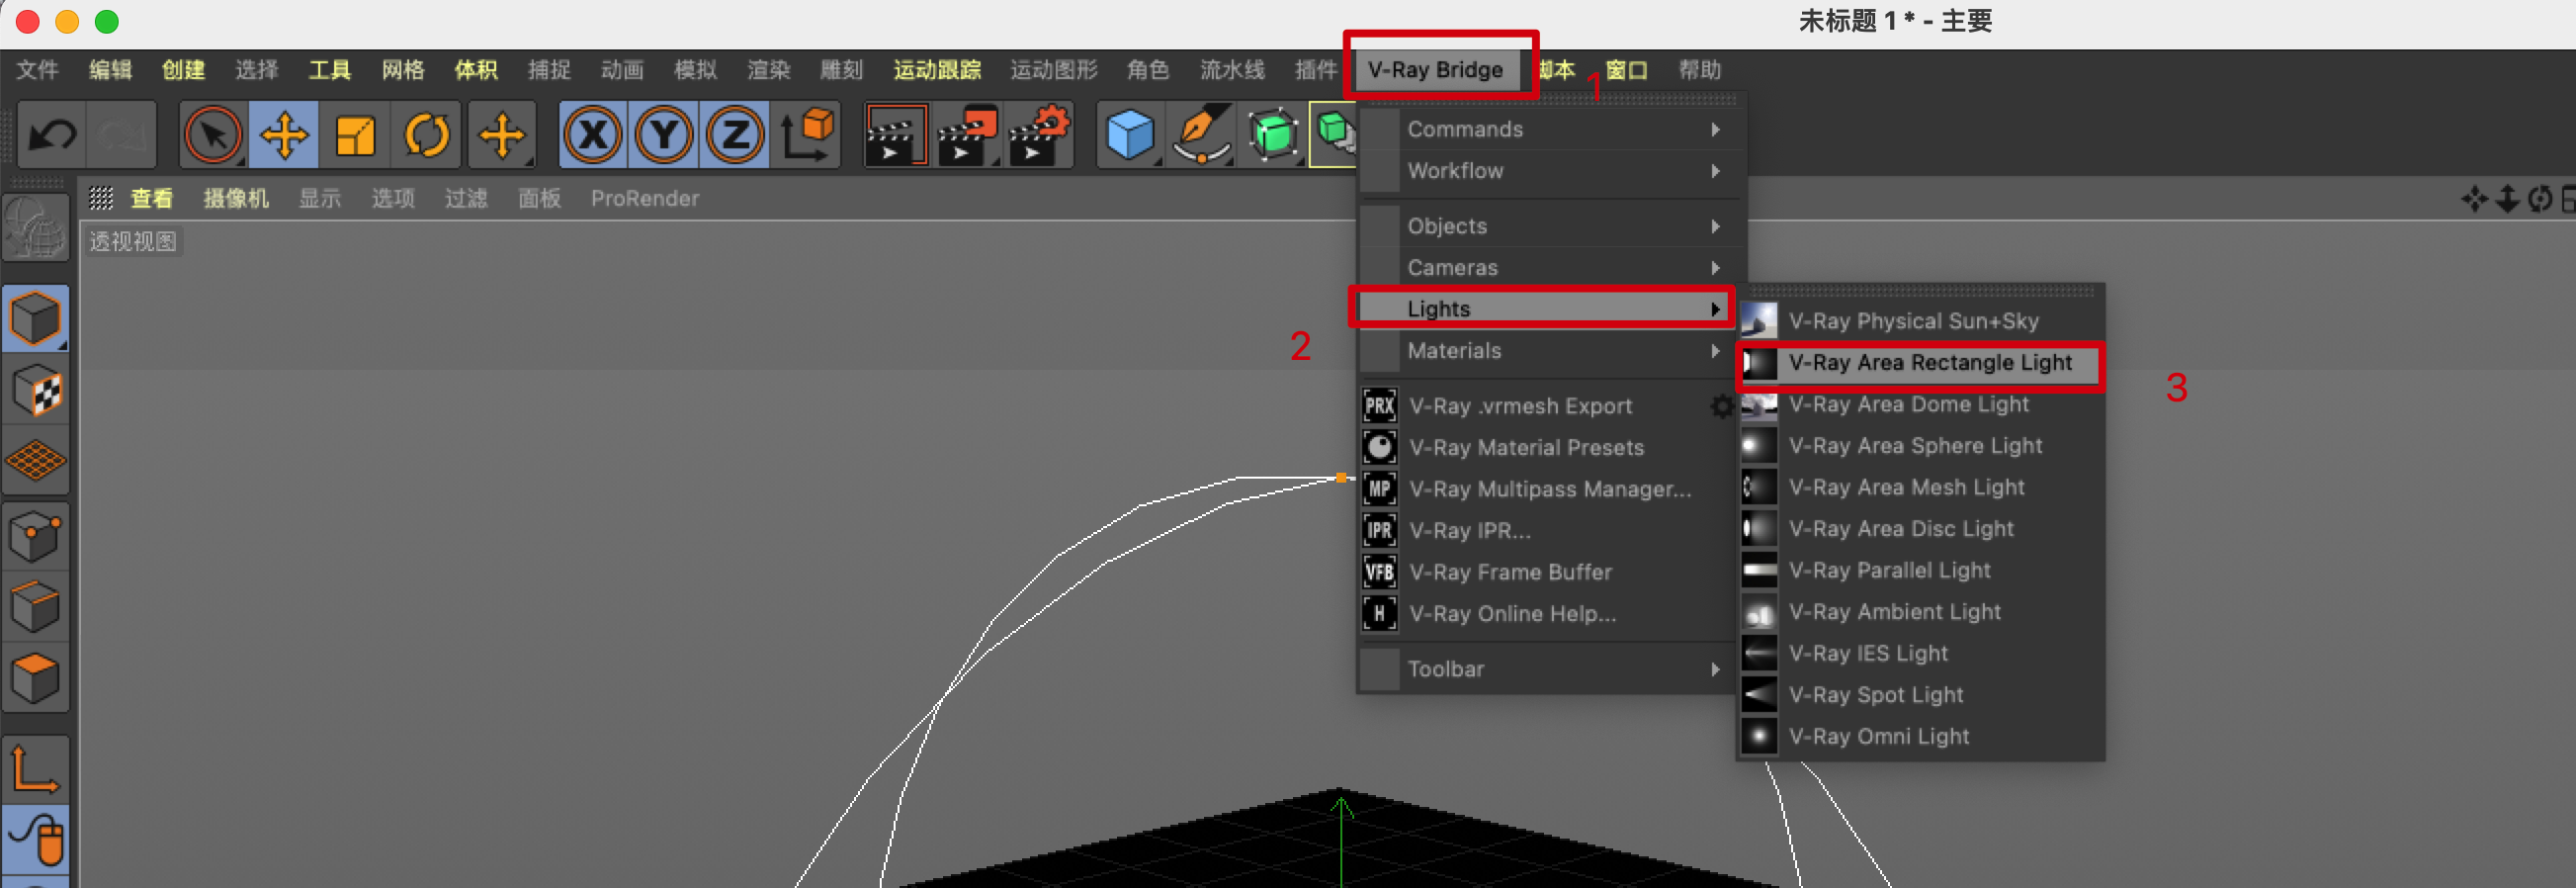The width and height of the screenshot is (2576, 888).
Task: Click viewport zoom arrow icon
Action: coord(2507,199)
